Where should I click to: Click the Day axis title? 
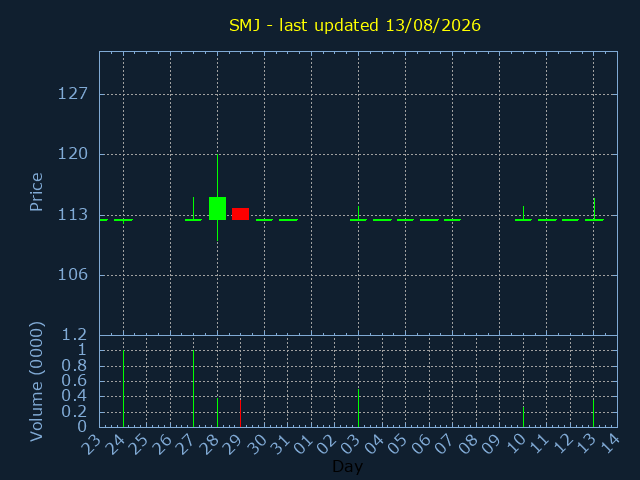(x=347, y=466)
